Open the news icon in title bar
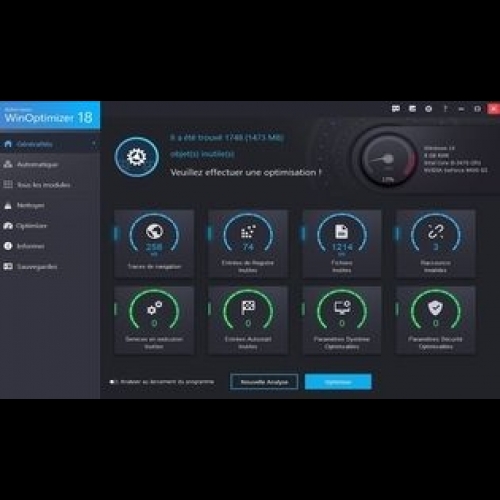The width and height of the screenshot is (500, 500). coord(412,109)
